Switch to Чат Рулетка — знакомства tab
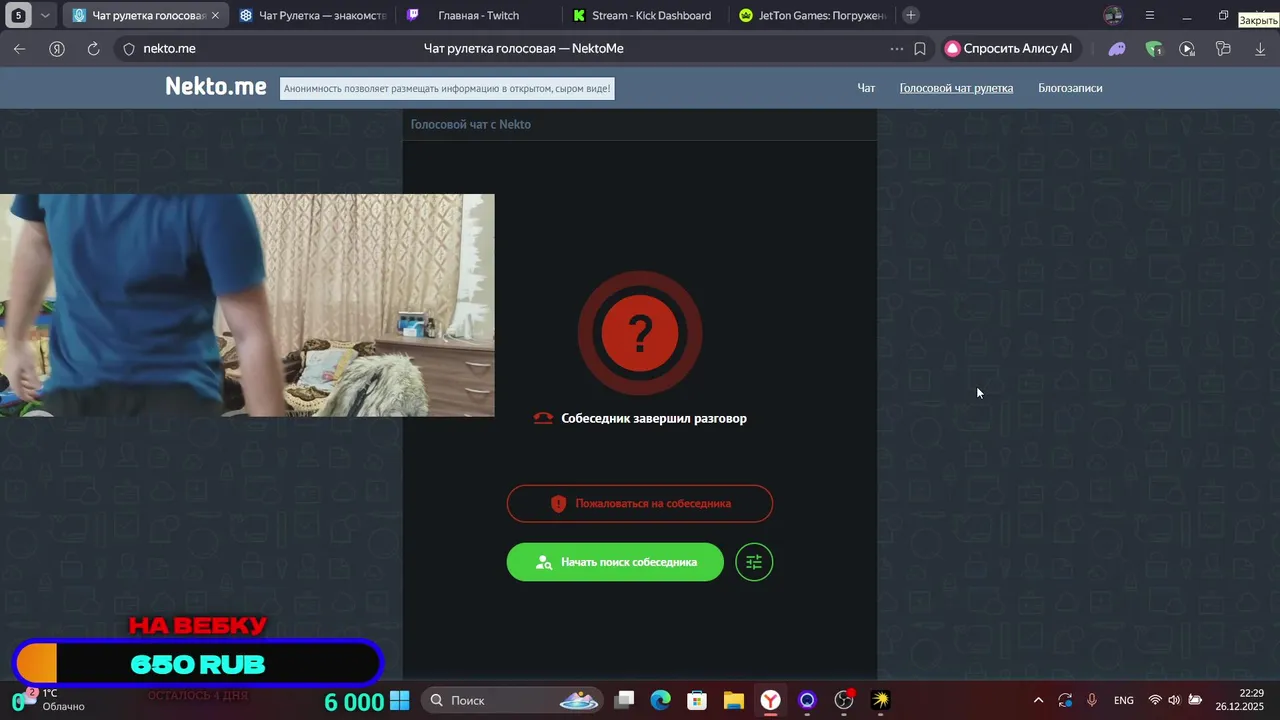Screen dimensions: 1280x720 tap(313, 15)
